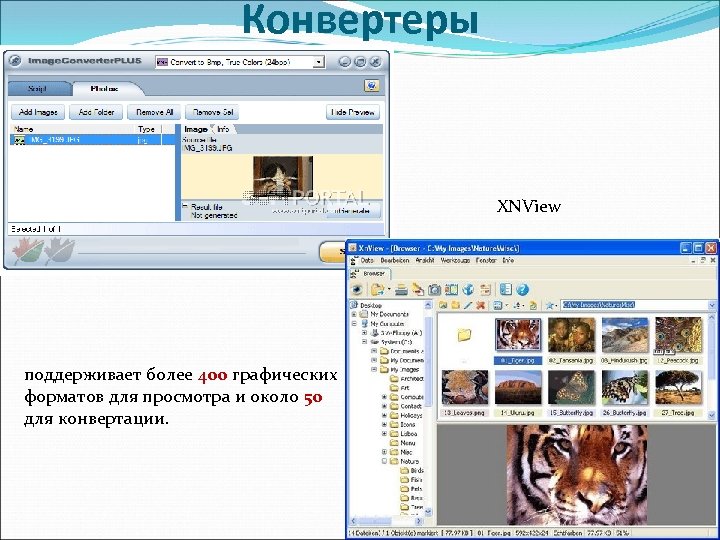
Task: Click the Hide Preview button
Action: pos(353,112)
